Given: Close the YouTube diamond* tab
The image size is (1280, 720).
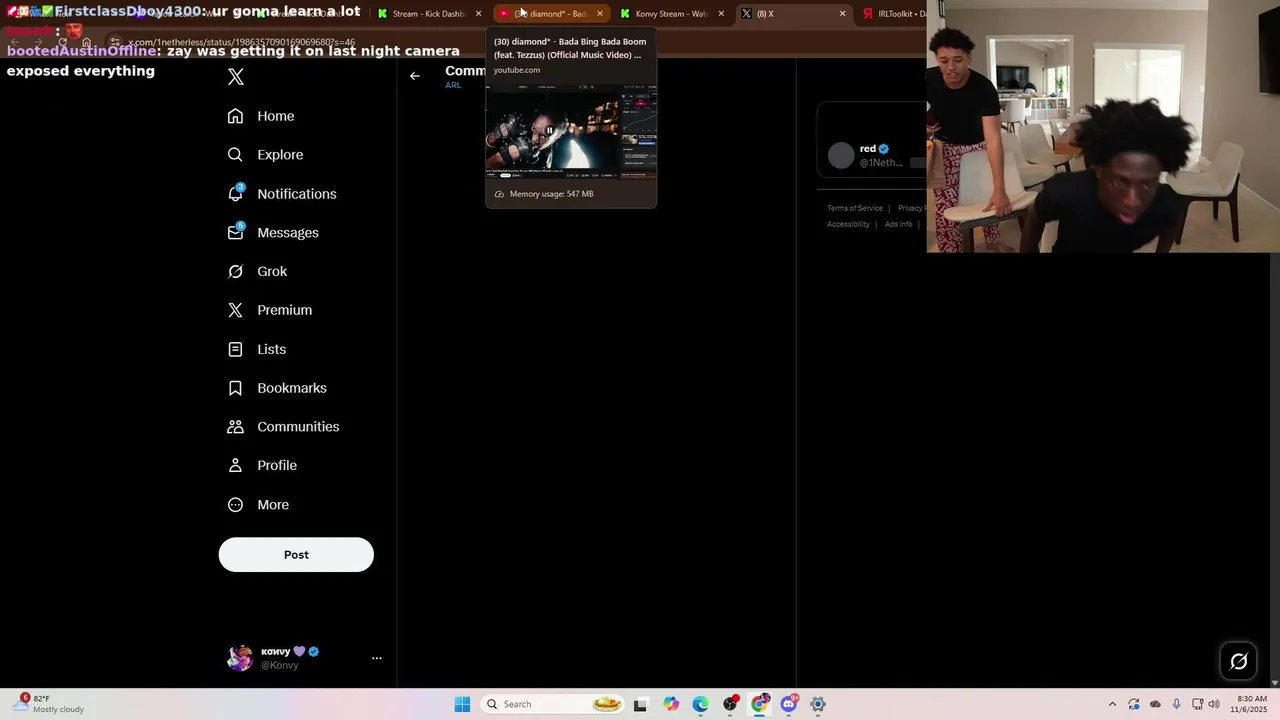Looking at the screenshot, I should click(x=600, y=14).
